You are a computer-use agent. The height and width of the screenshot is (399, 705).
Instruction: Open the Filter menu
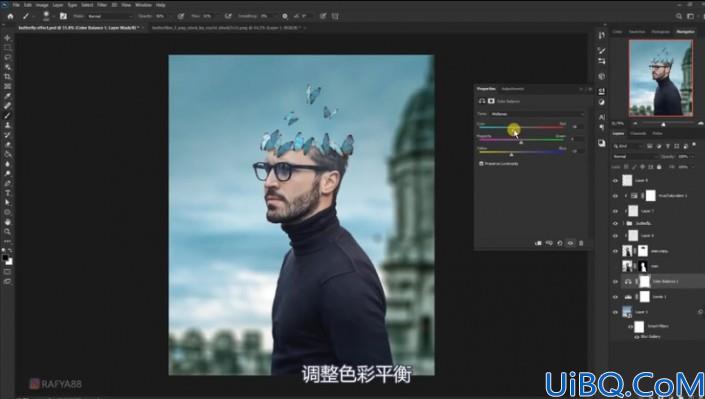(102, 5)
